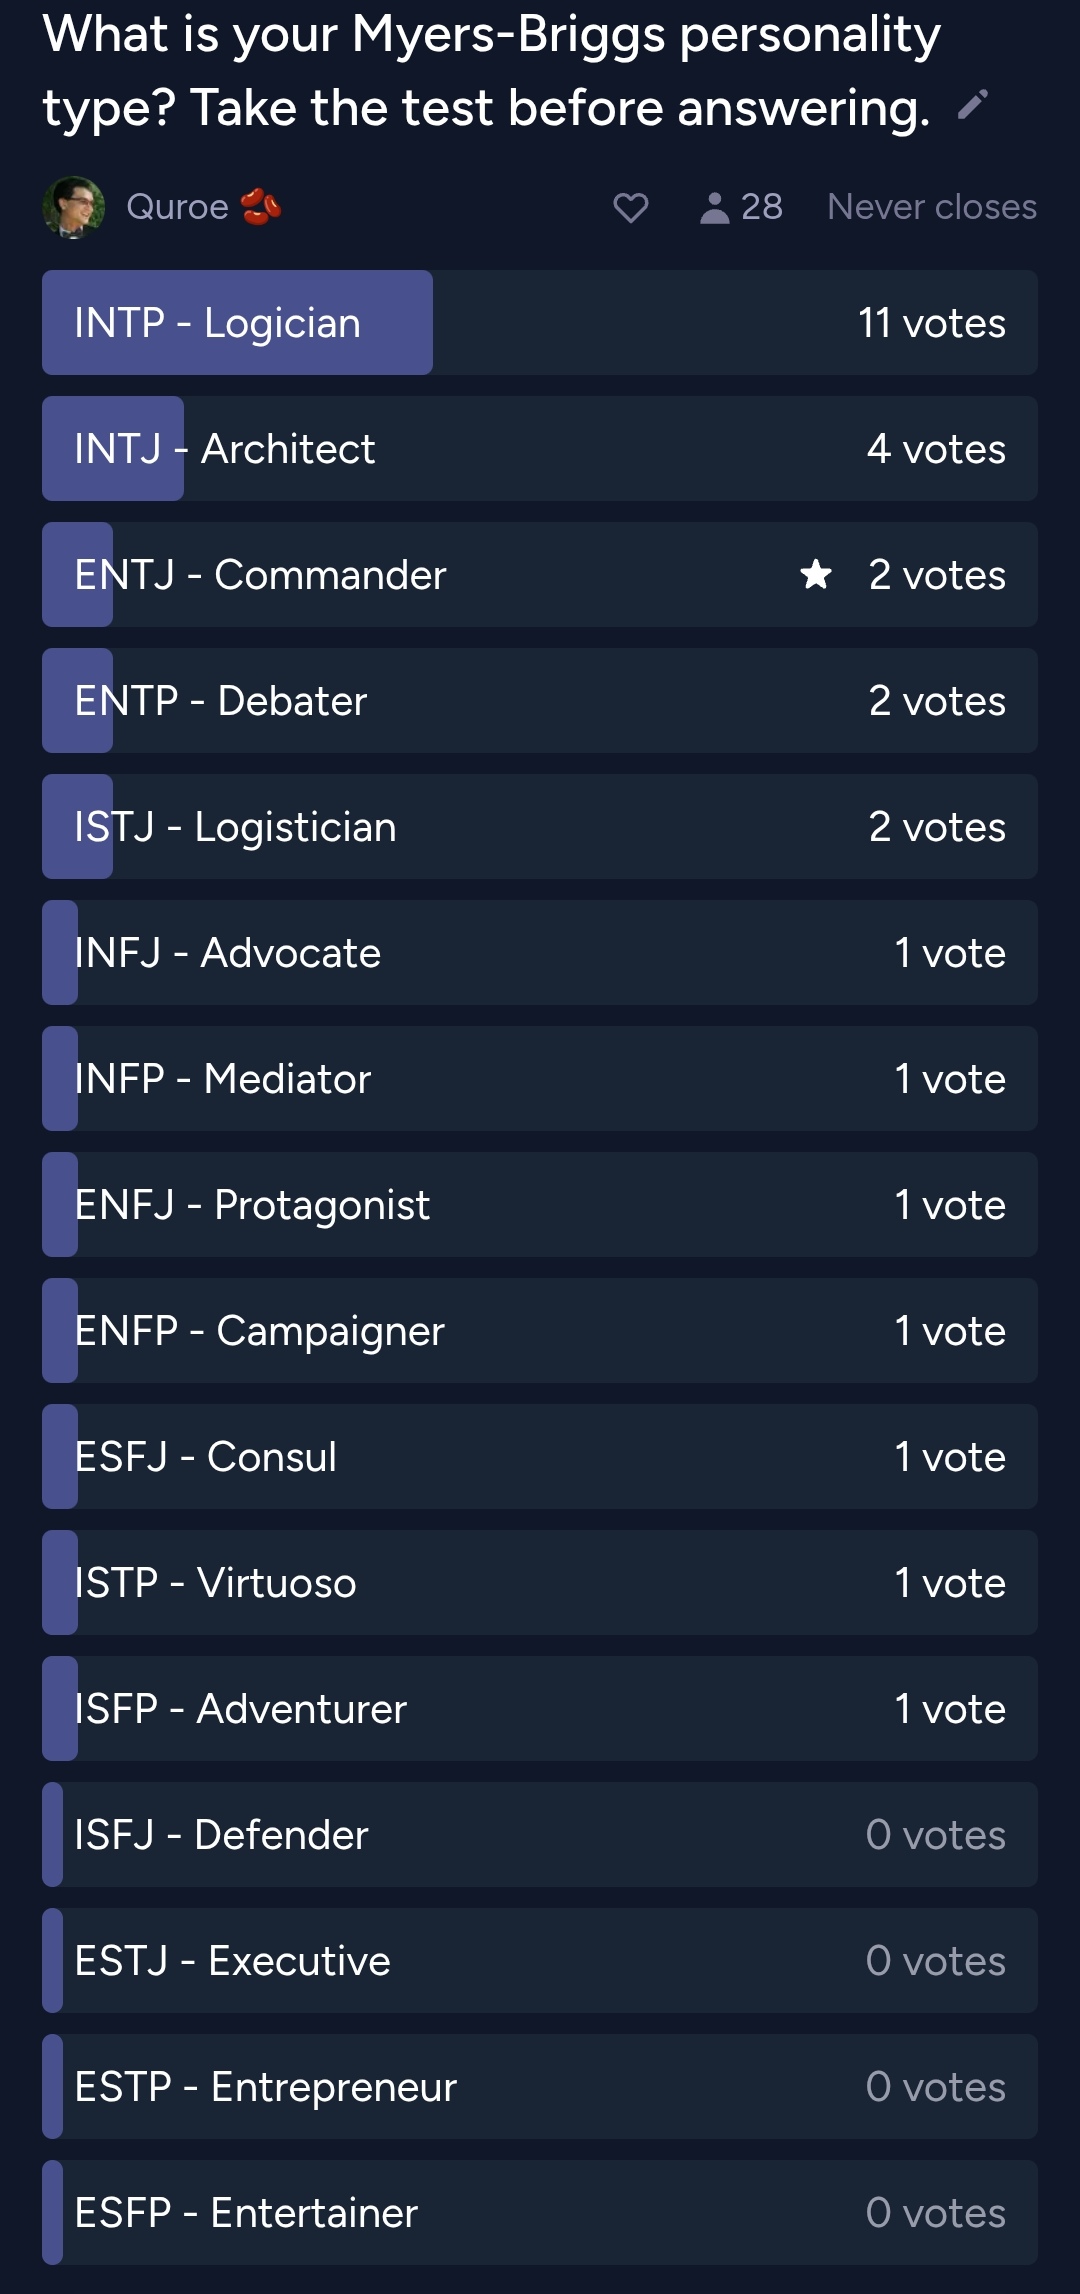Open Quroe's profile picture
This screenshot has height=2294, width=1080.
73,207
